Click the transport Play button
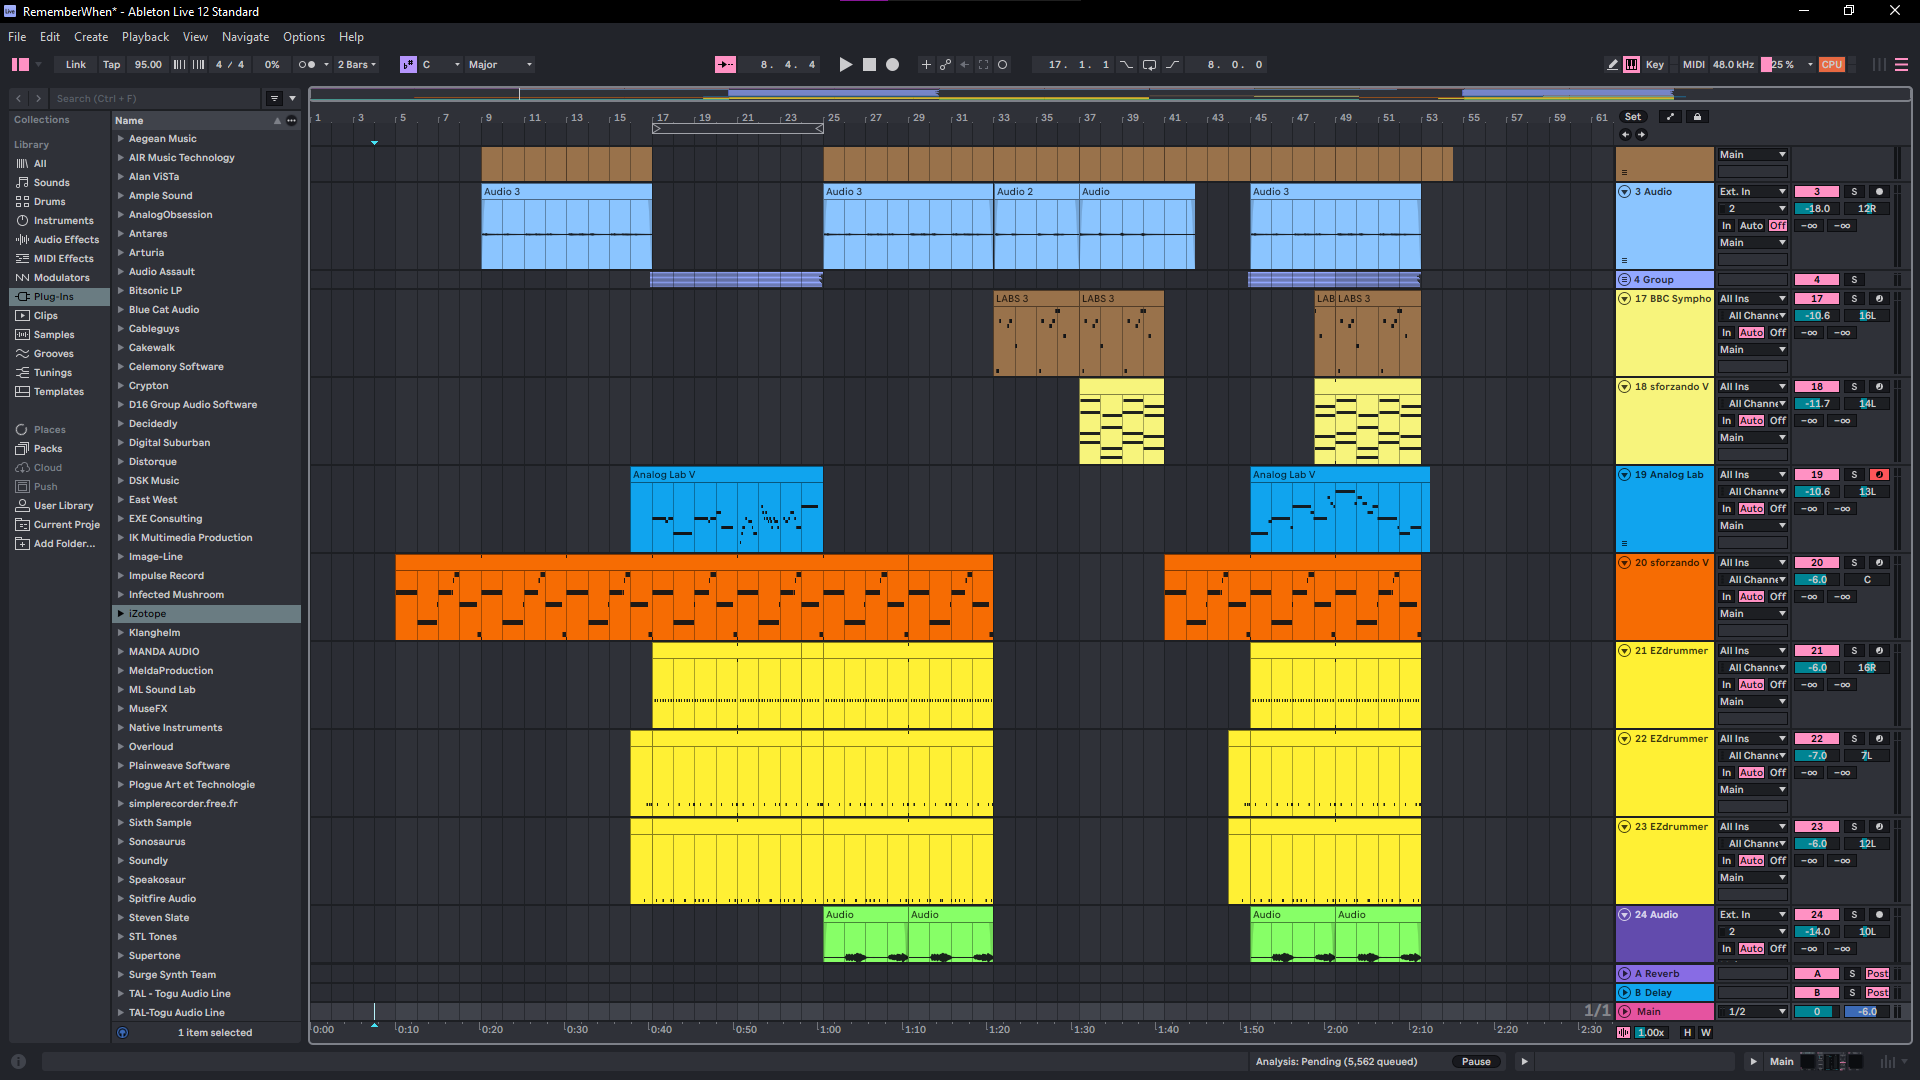 click(x=846, y=65)
